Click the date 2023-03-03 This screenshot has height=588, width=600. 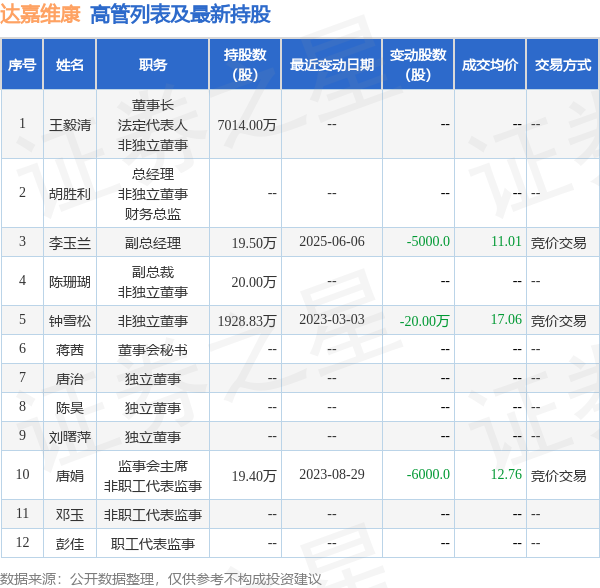pos(332,319)
